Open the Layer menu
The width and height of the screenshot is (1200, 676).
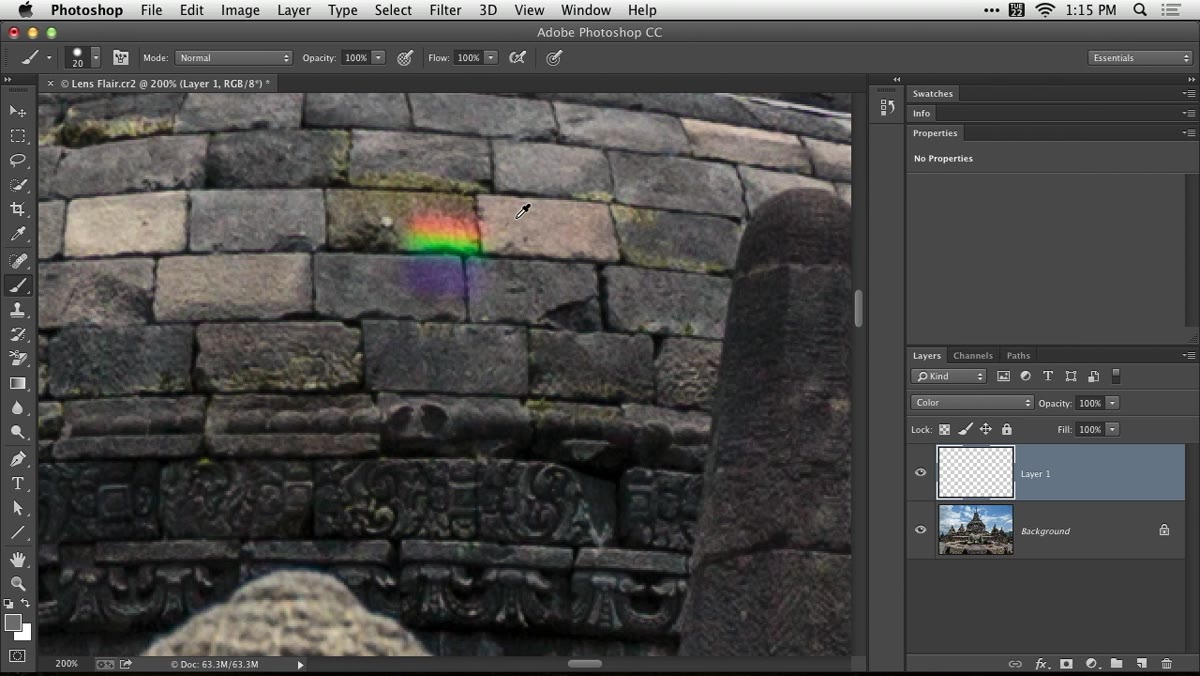294,10
